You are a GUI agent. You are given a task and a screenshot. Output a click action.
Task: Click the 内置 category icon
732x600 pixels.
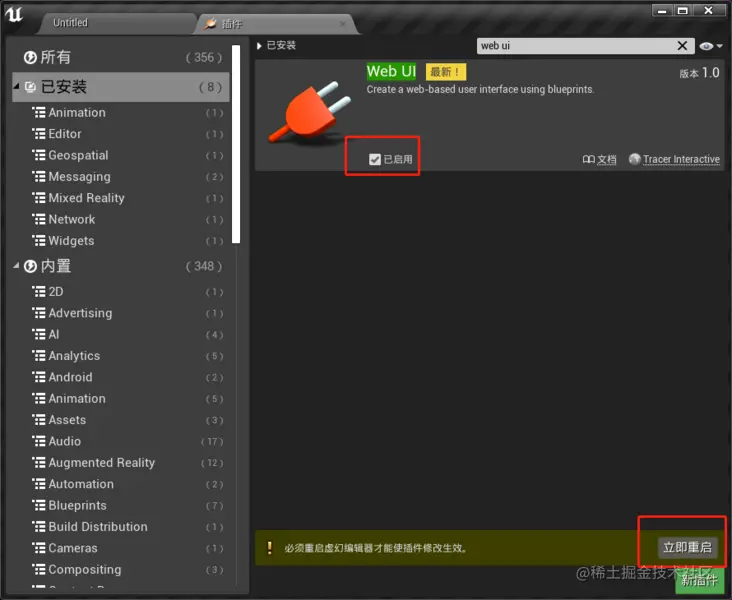click(30, 266)
